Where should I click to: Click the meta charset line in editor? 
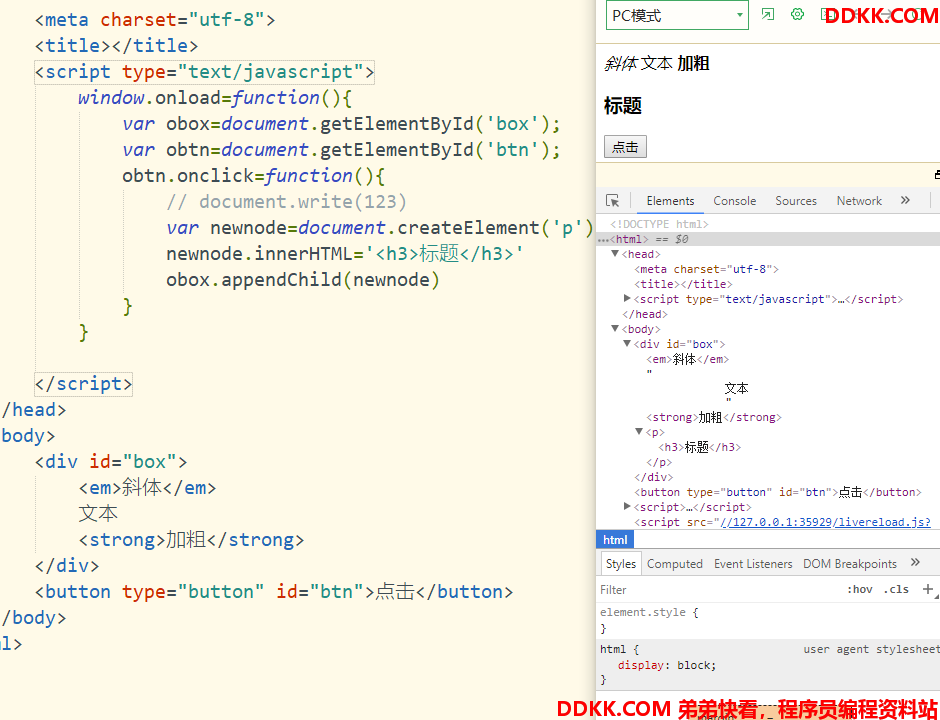155,20
